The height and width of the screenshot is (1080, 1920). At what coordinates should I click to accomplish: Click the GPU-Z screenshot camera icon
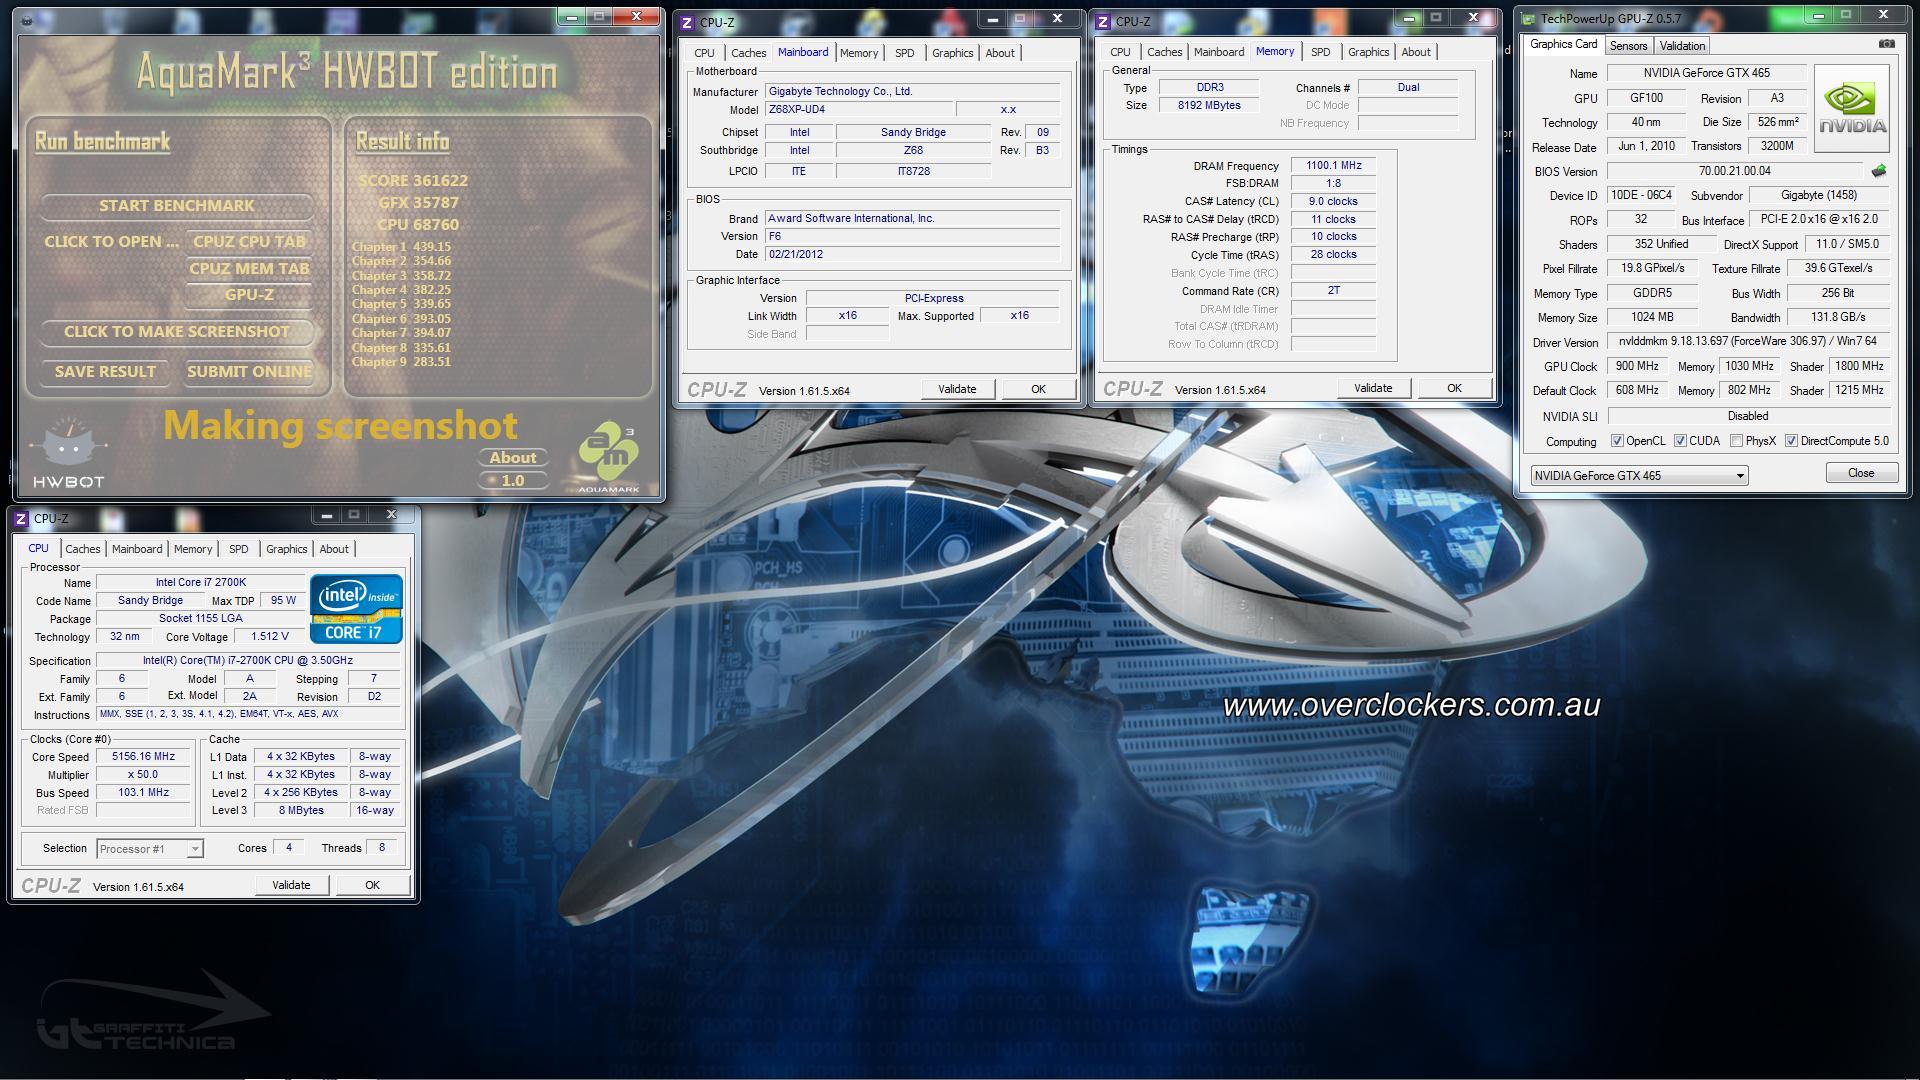[x=1886, y=45]
